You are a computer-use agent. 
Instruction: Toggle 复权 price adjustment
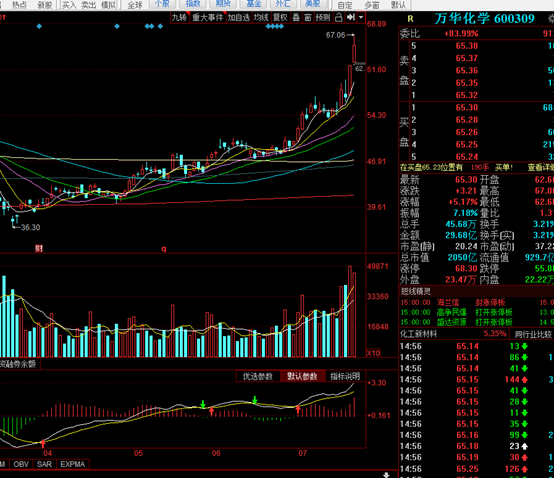(x=280, y=17)
